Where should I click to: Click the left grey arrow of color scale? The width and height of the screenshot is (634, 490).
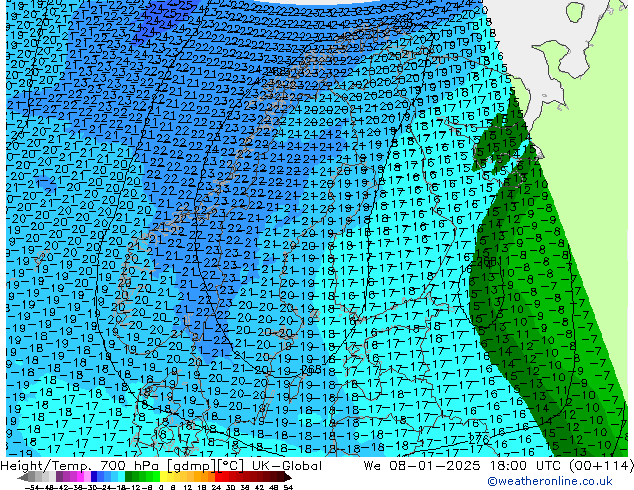click(22, 477)
